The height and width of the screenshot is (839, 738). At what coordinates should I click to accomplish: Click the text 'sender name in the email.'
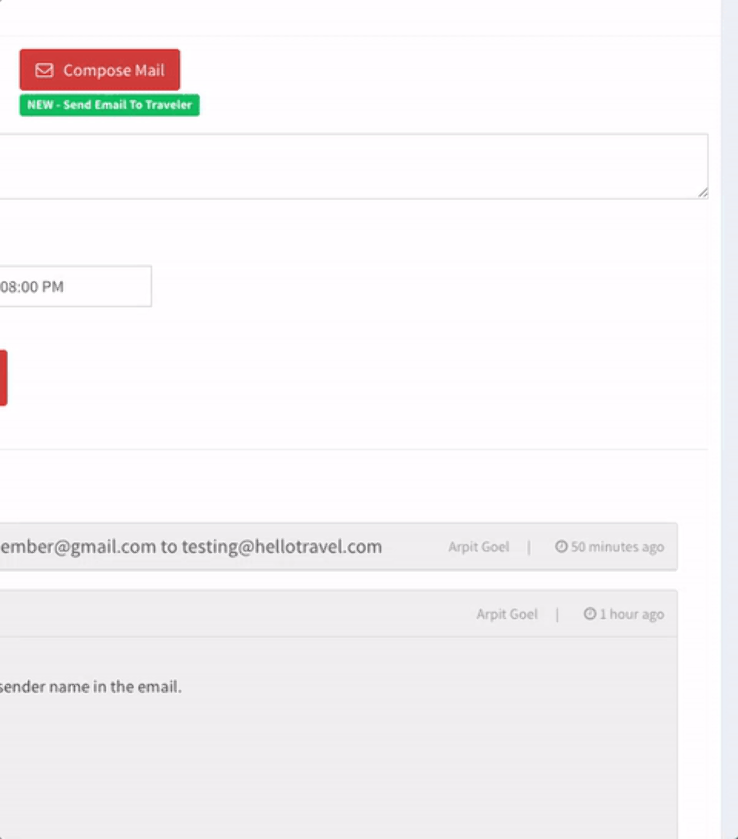click(x=90, y=687)
